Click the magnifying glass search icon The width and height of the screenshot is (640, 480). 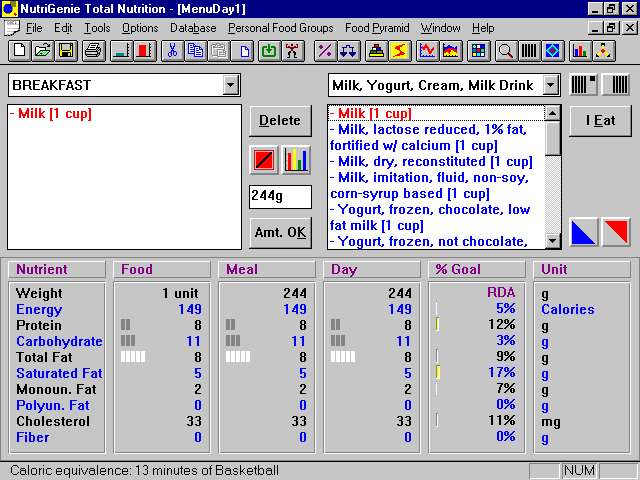506,50
